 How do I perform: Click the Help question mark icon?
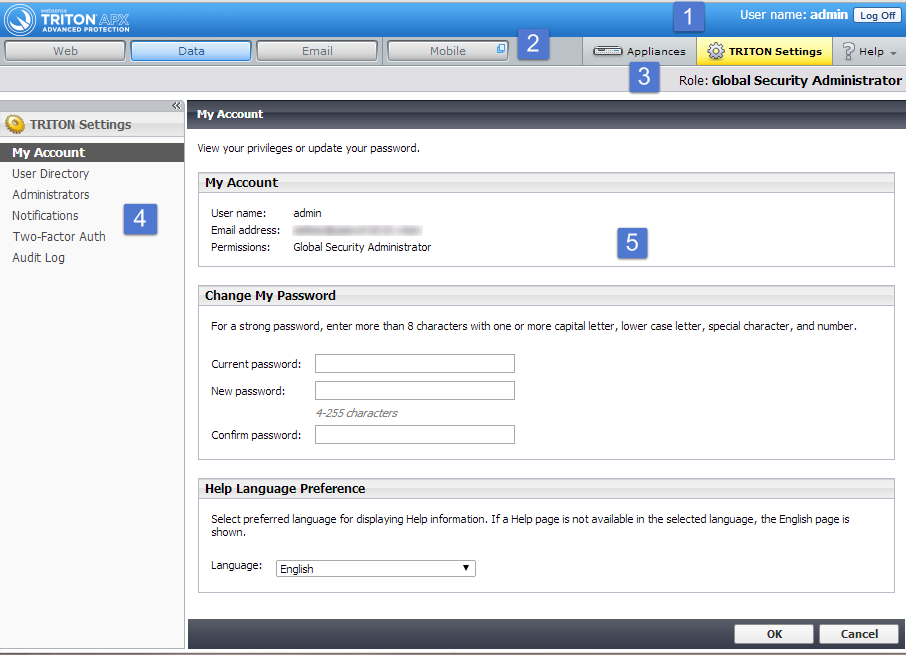[x=848, y=51]
